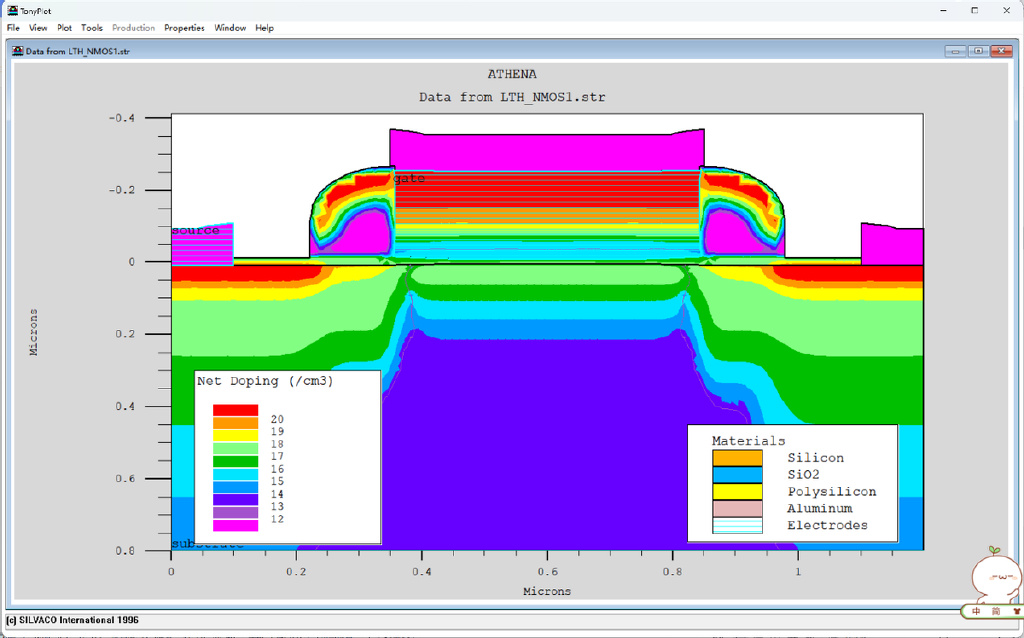Click the orange doping level 19 swatch

(x=235, y=423)
